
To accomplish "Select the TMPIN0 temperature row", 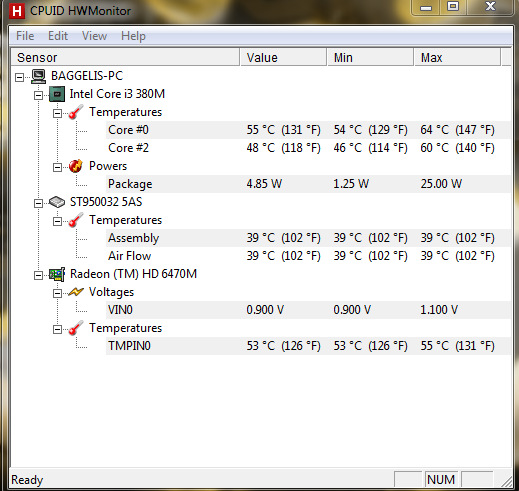I will [309, 346].
